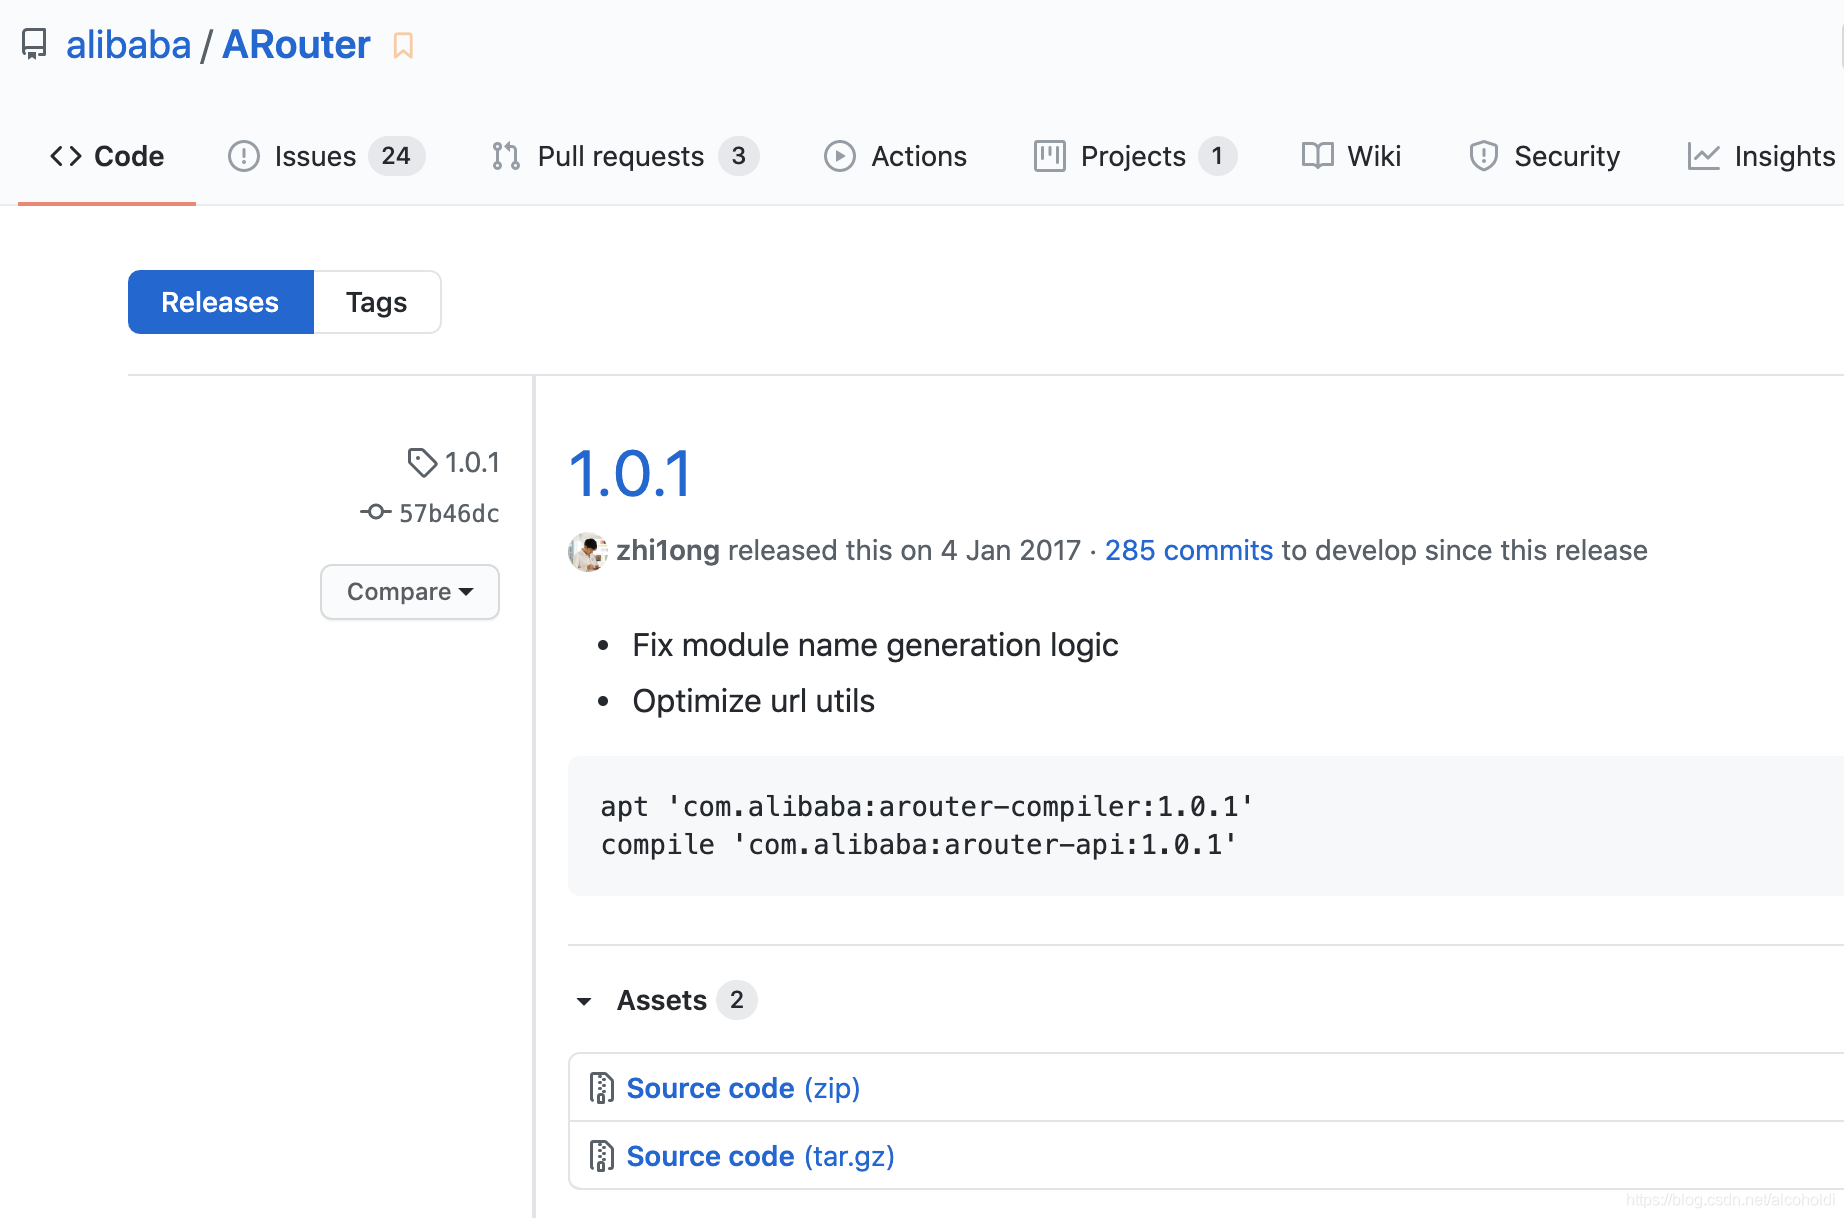Select the Releases button

pos(221,302)
